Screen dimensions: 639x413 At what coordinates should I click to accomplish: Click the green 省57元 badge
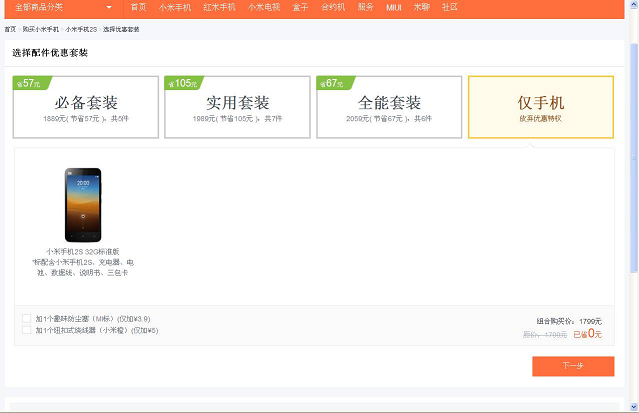[31, 83]
